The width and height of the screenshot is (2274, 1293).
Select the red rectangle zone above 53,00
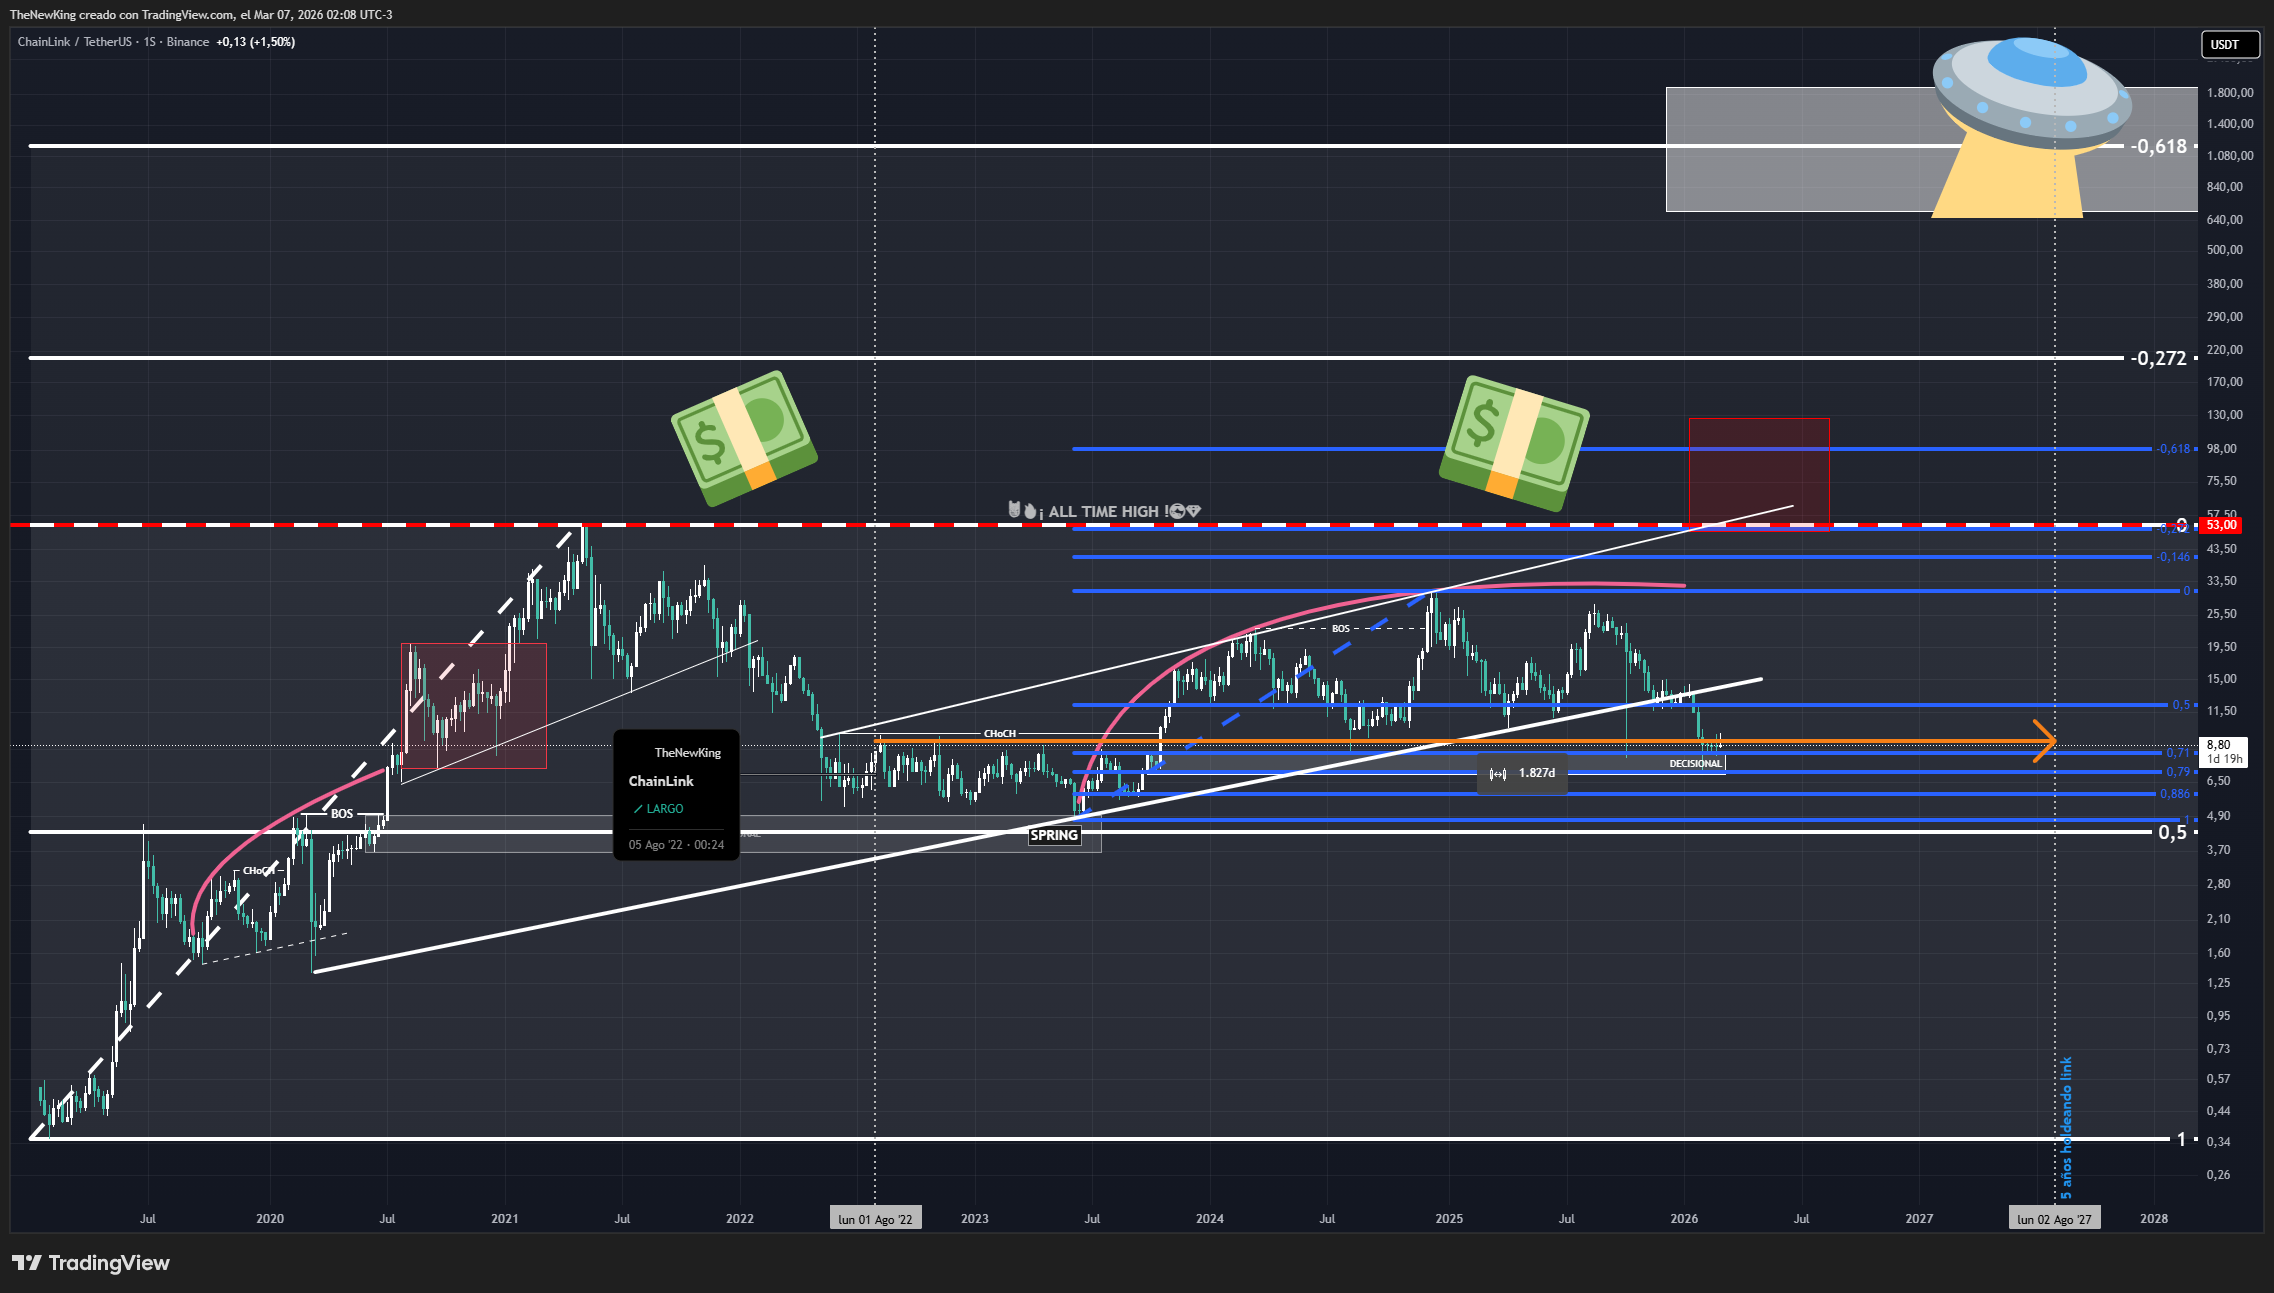tap(1759, 472)
